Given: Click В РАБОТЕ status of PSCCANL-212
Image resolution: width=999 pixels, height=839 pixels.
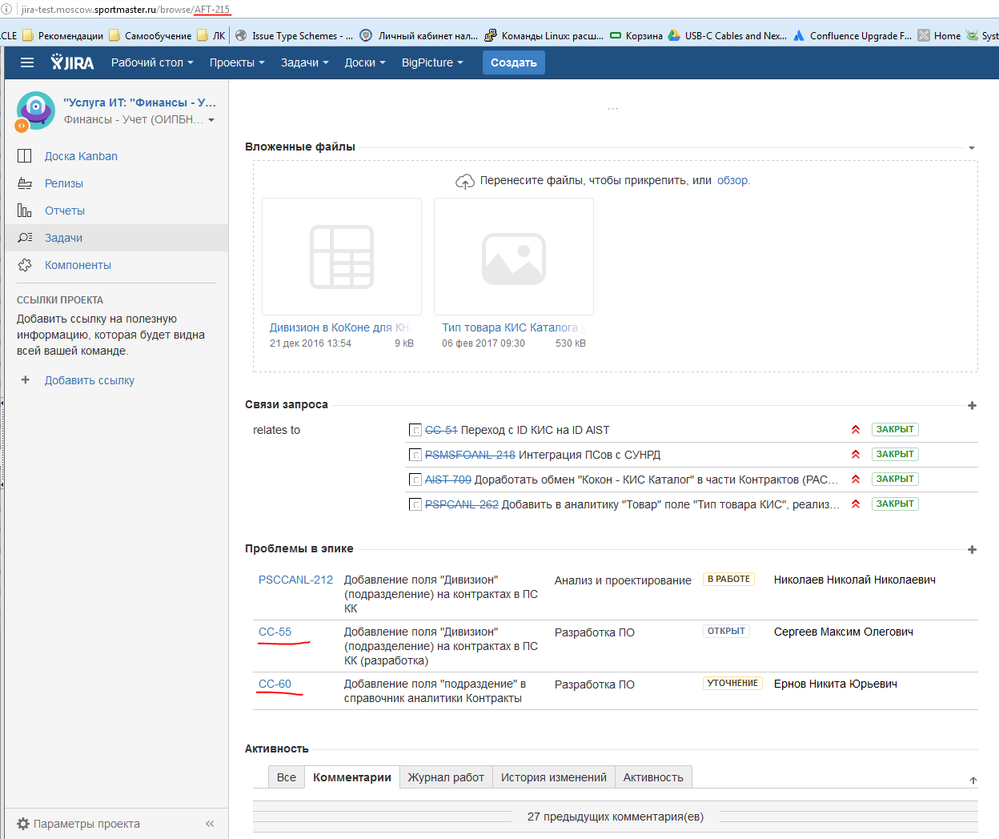Looking at the screenshot, I should coord(728,579).
